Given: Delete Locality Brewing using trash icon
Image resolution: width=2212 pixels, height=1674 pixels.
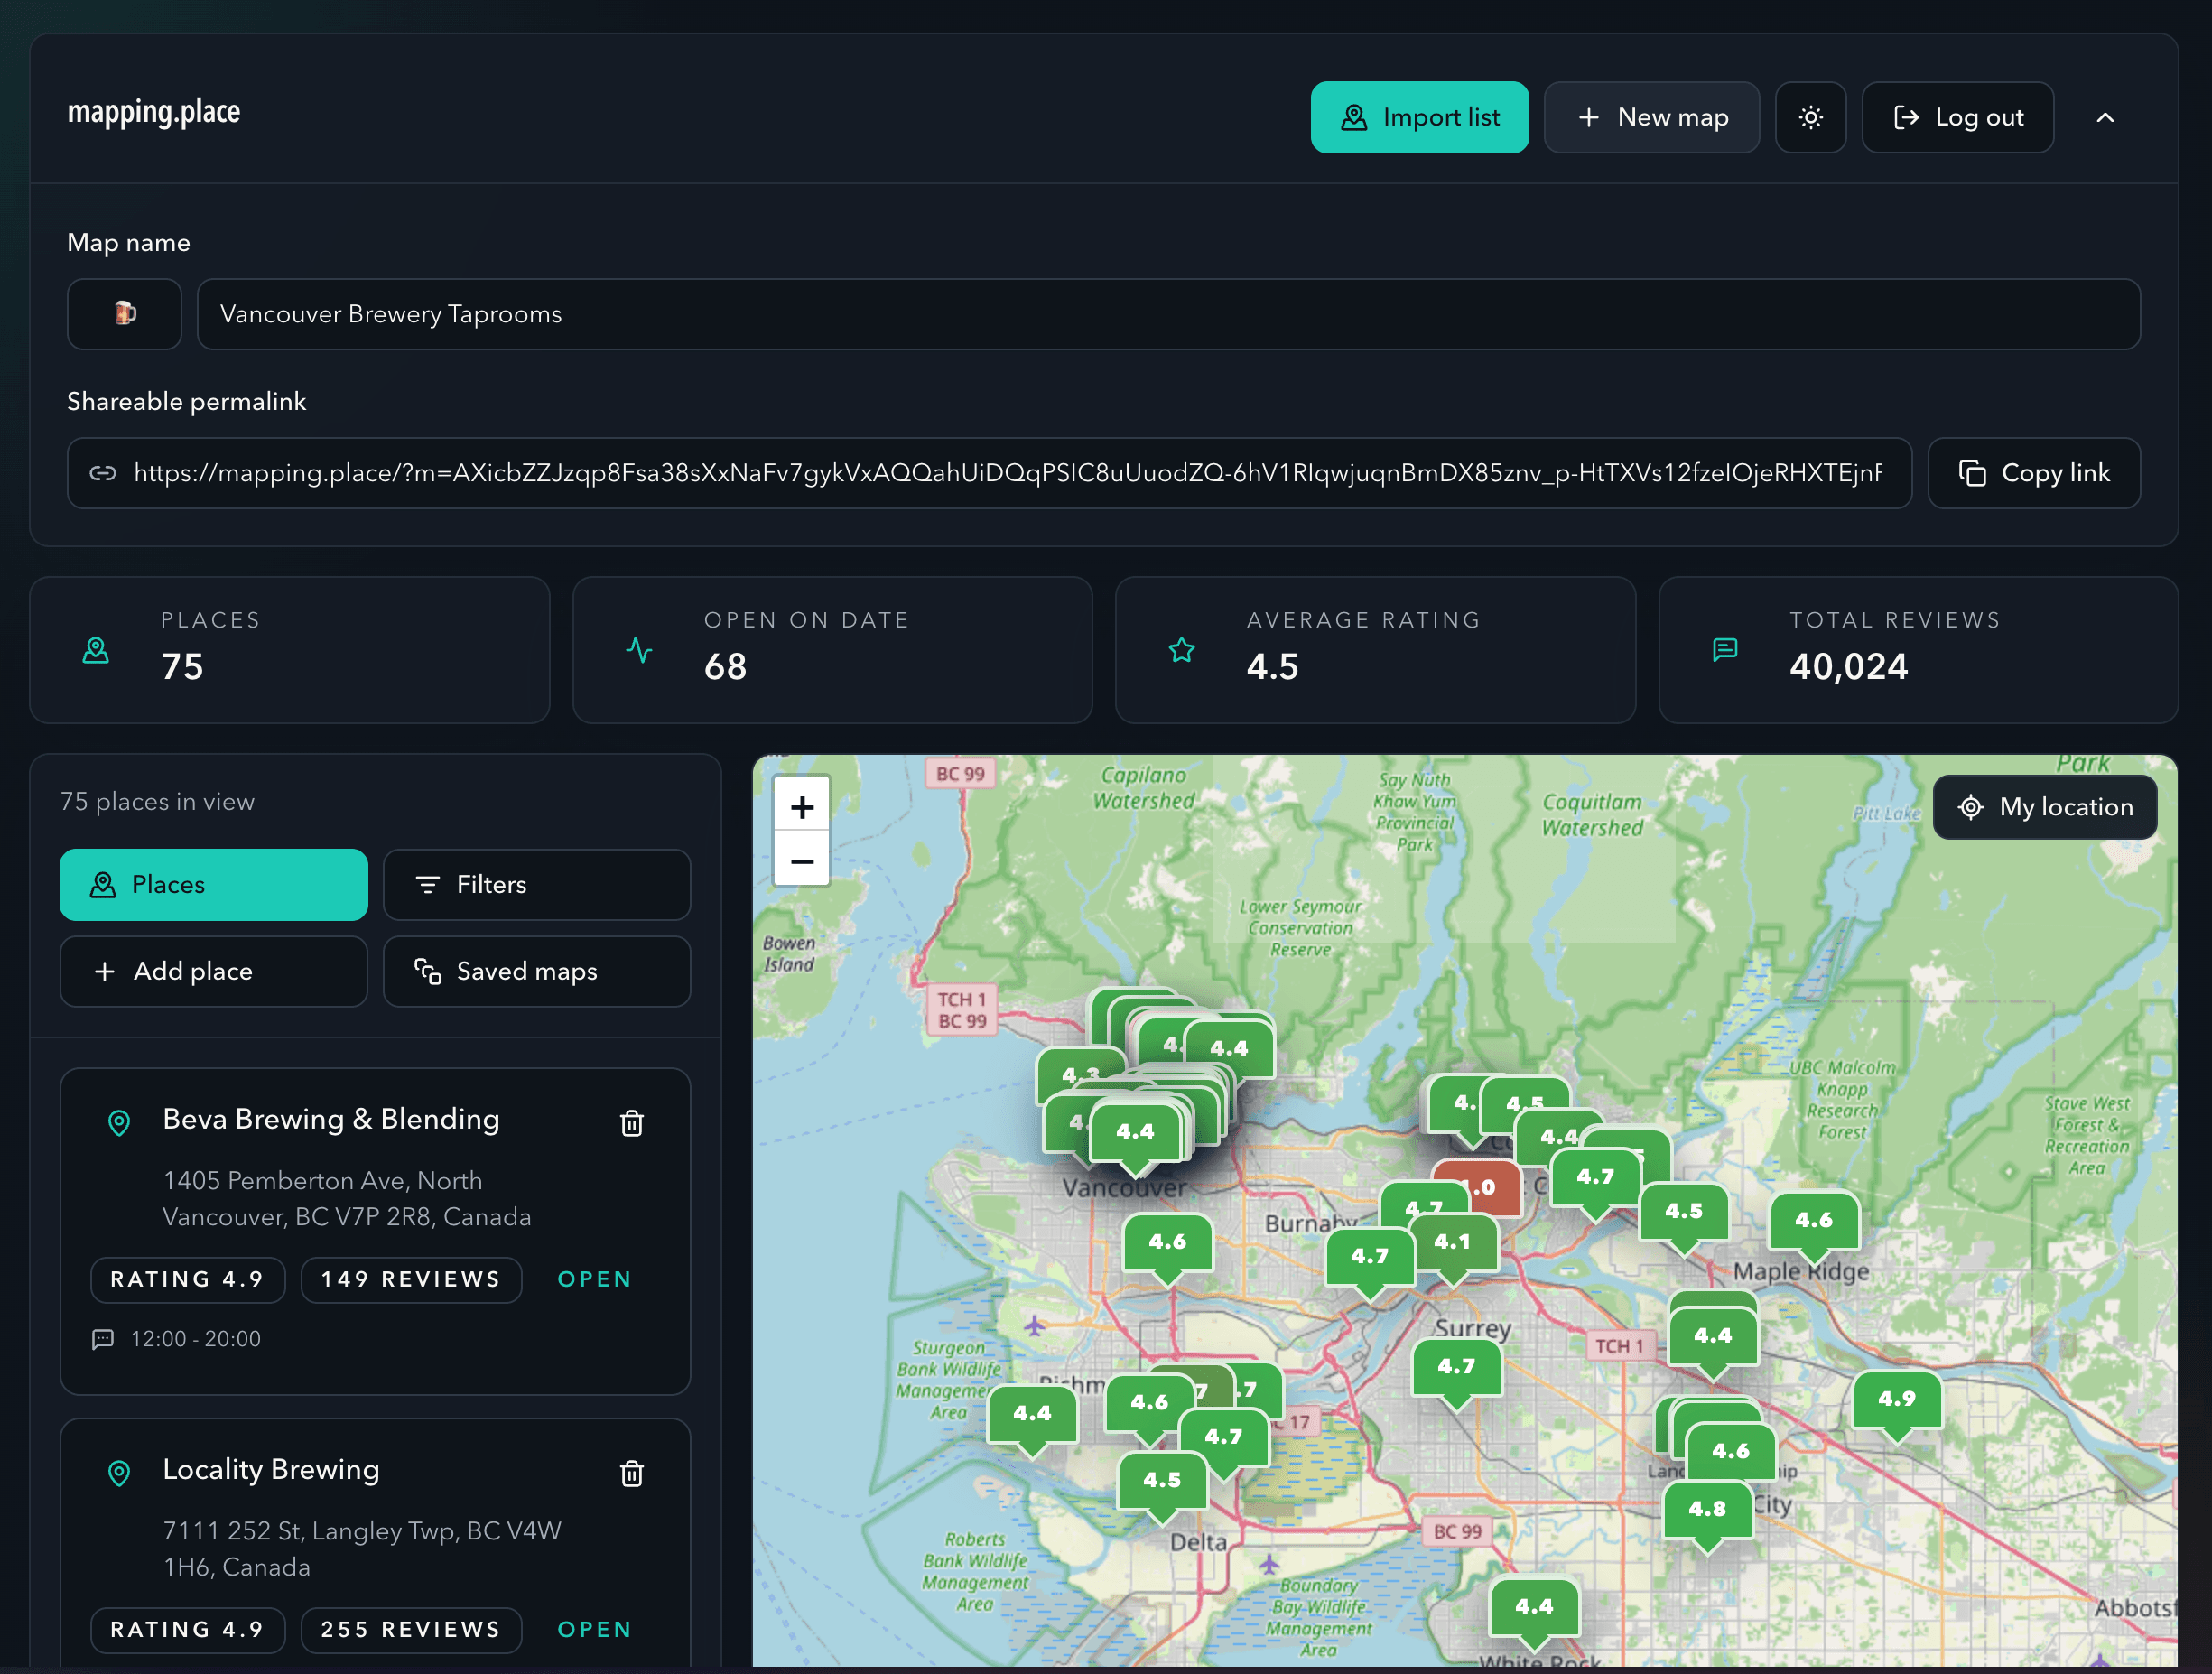Looking at the screenshot, I should click(x=631, y=1473).
